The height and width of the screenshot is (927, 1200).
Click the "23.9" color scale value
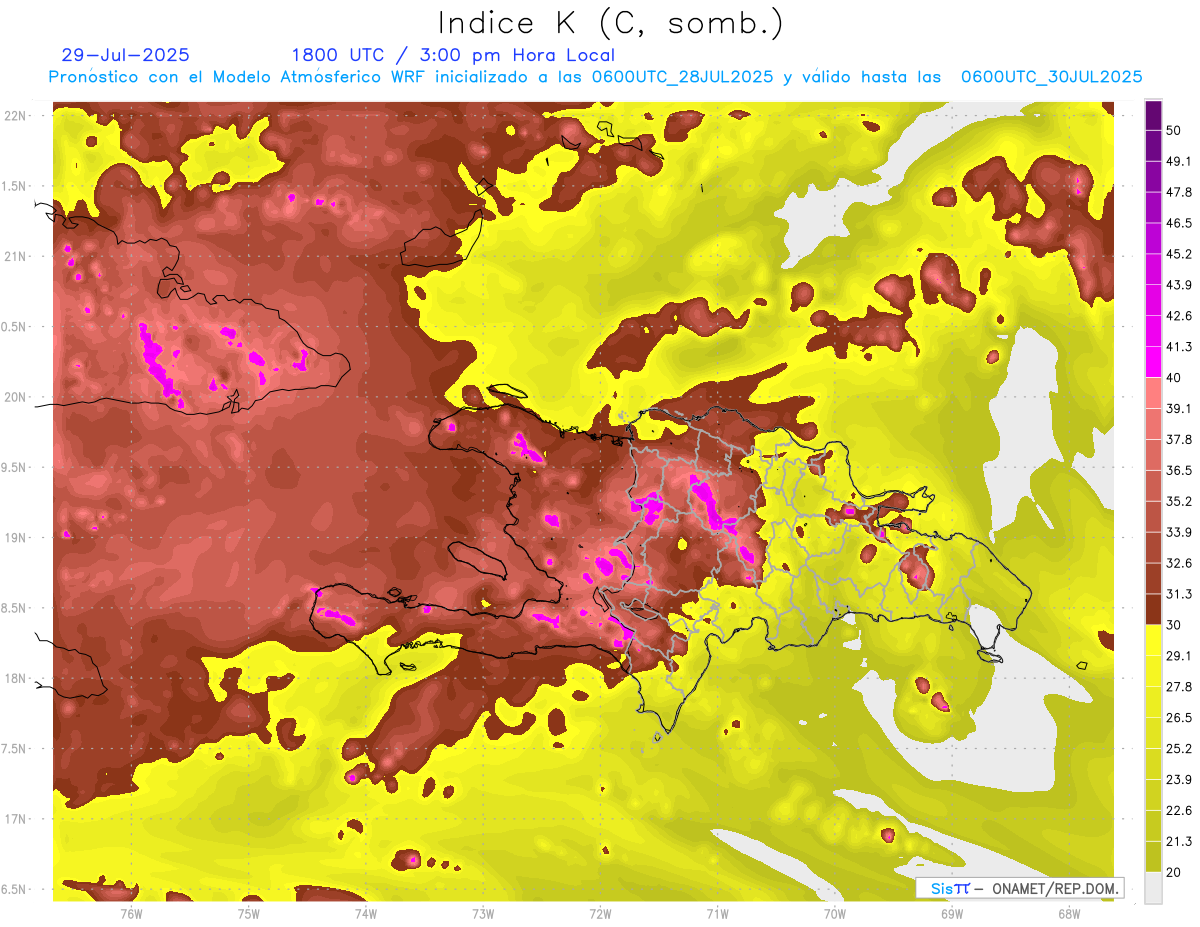click(1179, 780)
